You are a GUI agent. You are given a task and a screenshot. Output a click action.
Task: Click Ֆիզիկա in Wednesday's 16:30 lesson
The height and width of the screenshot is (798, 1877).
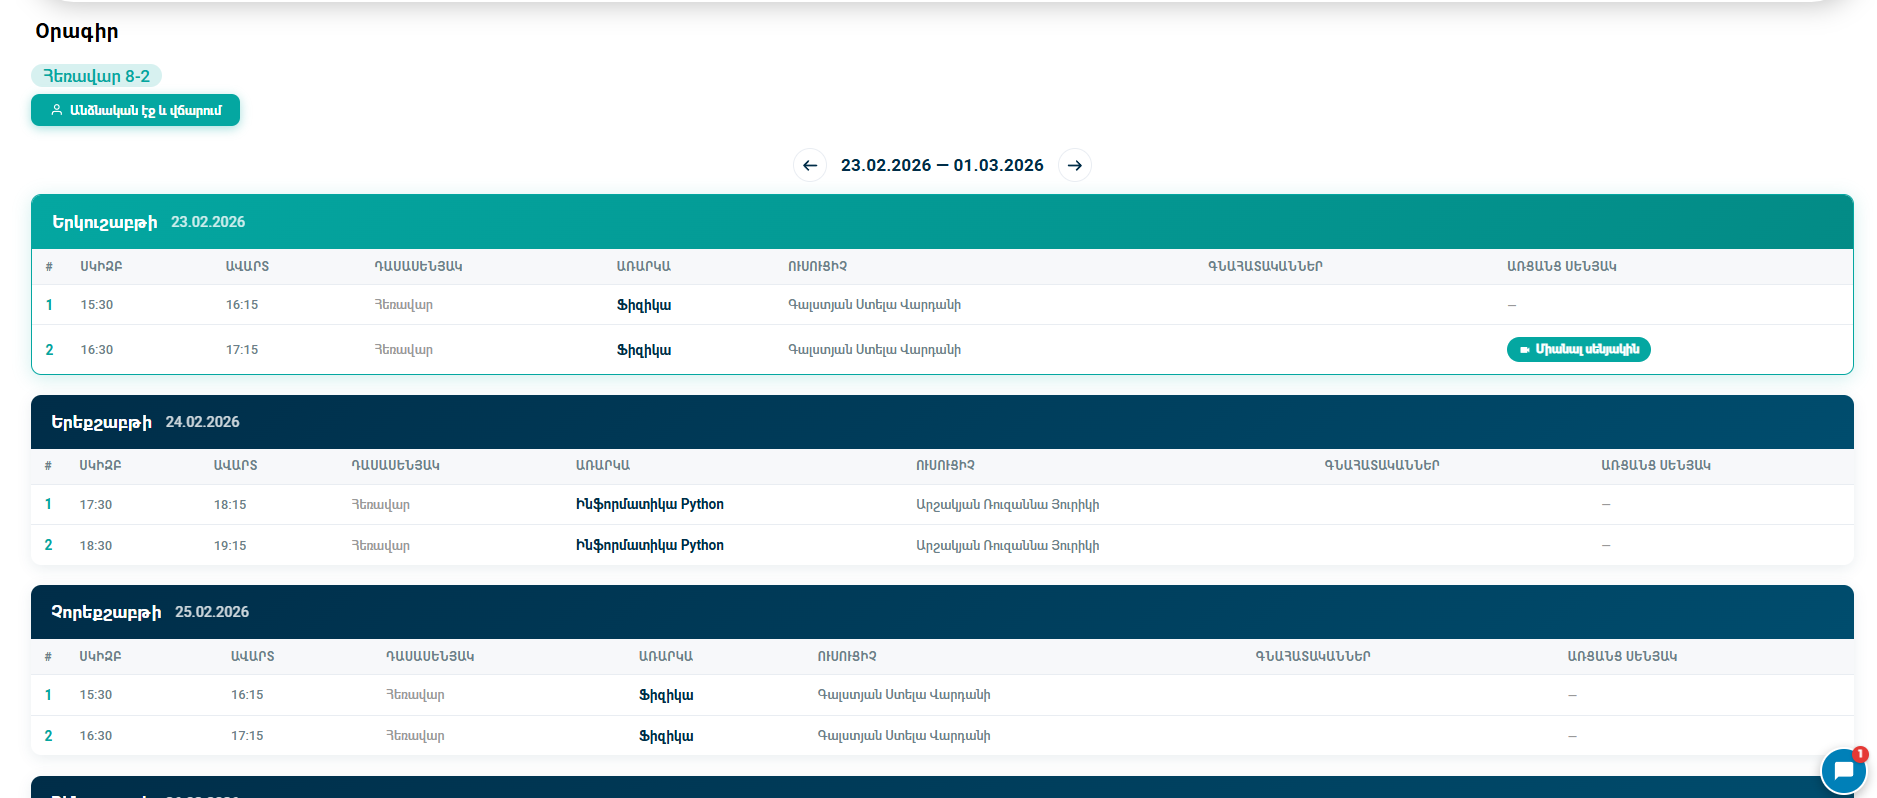coord(666,736)
